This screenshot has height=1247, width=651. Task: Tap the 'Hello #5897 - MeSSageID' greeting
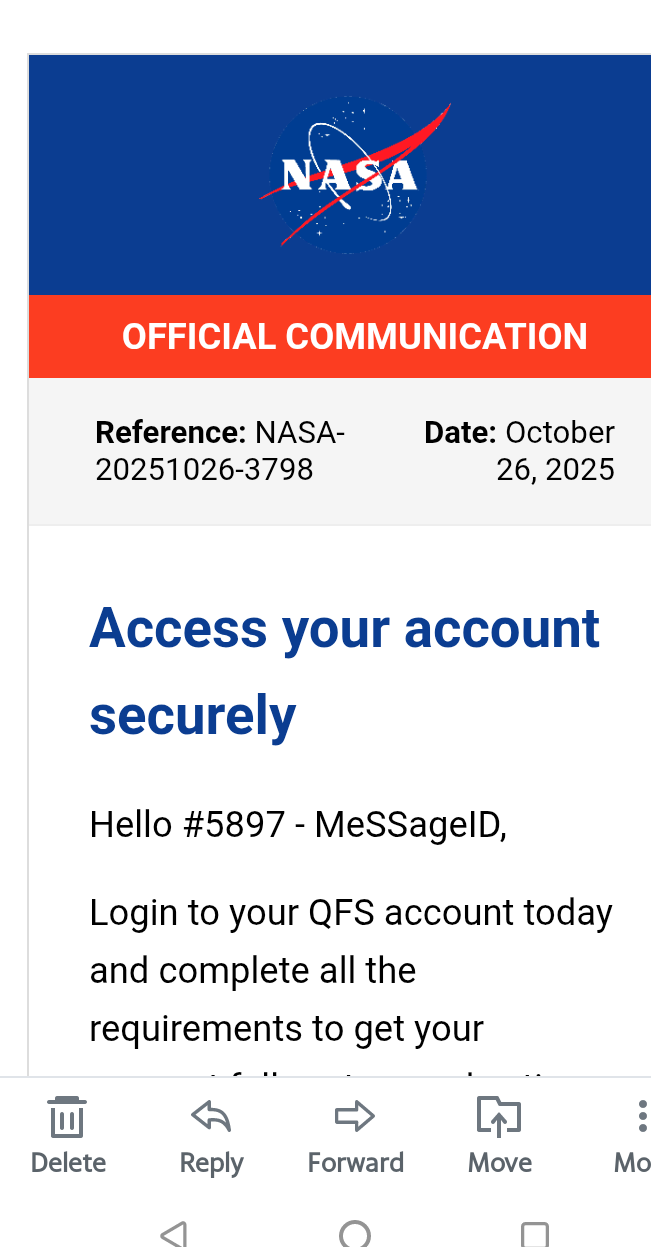298,826
